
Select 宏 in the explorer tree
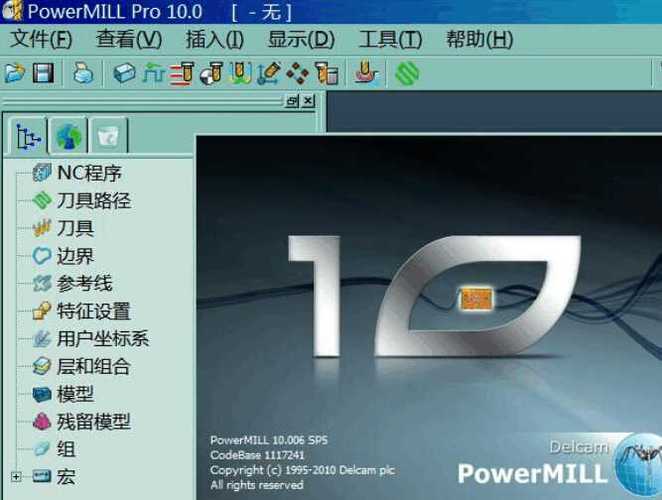(x=66, y=477)
